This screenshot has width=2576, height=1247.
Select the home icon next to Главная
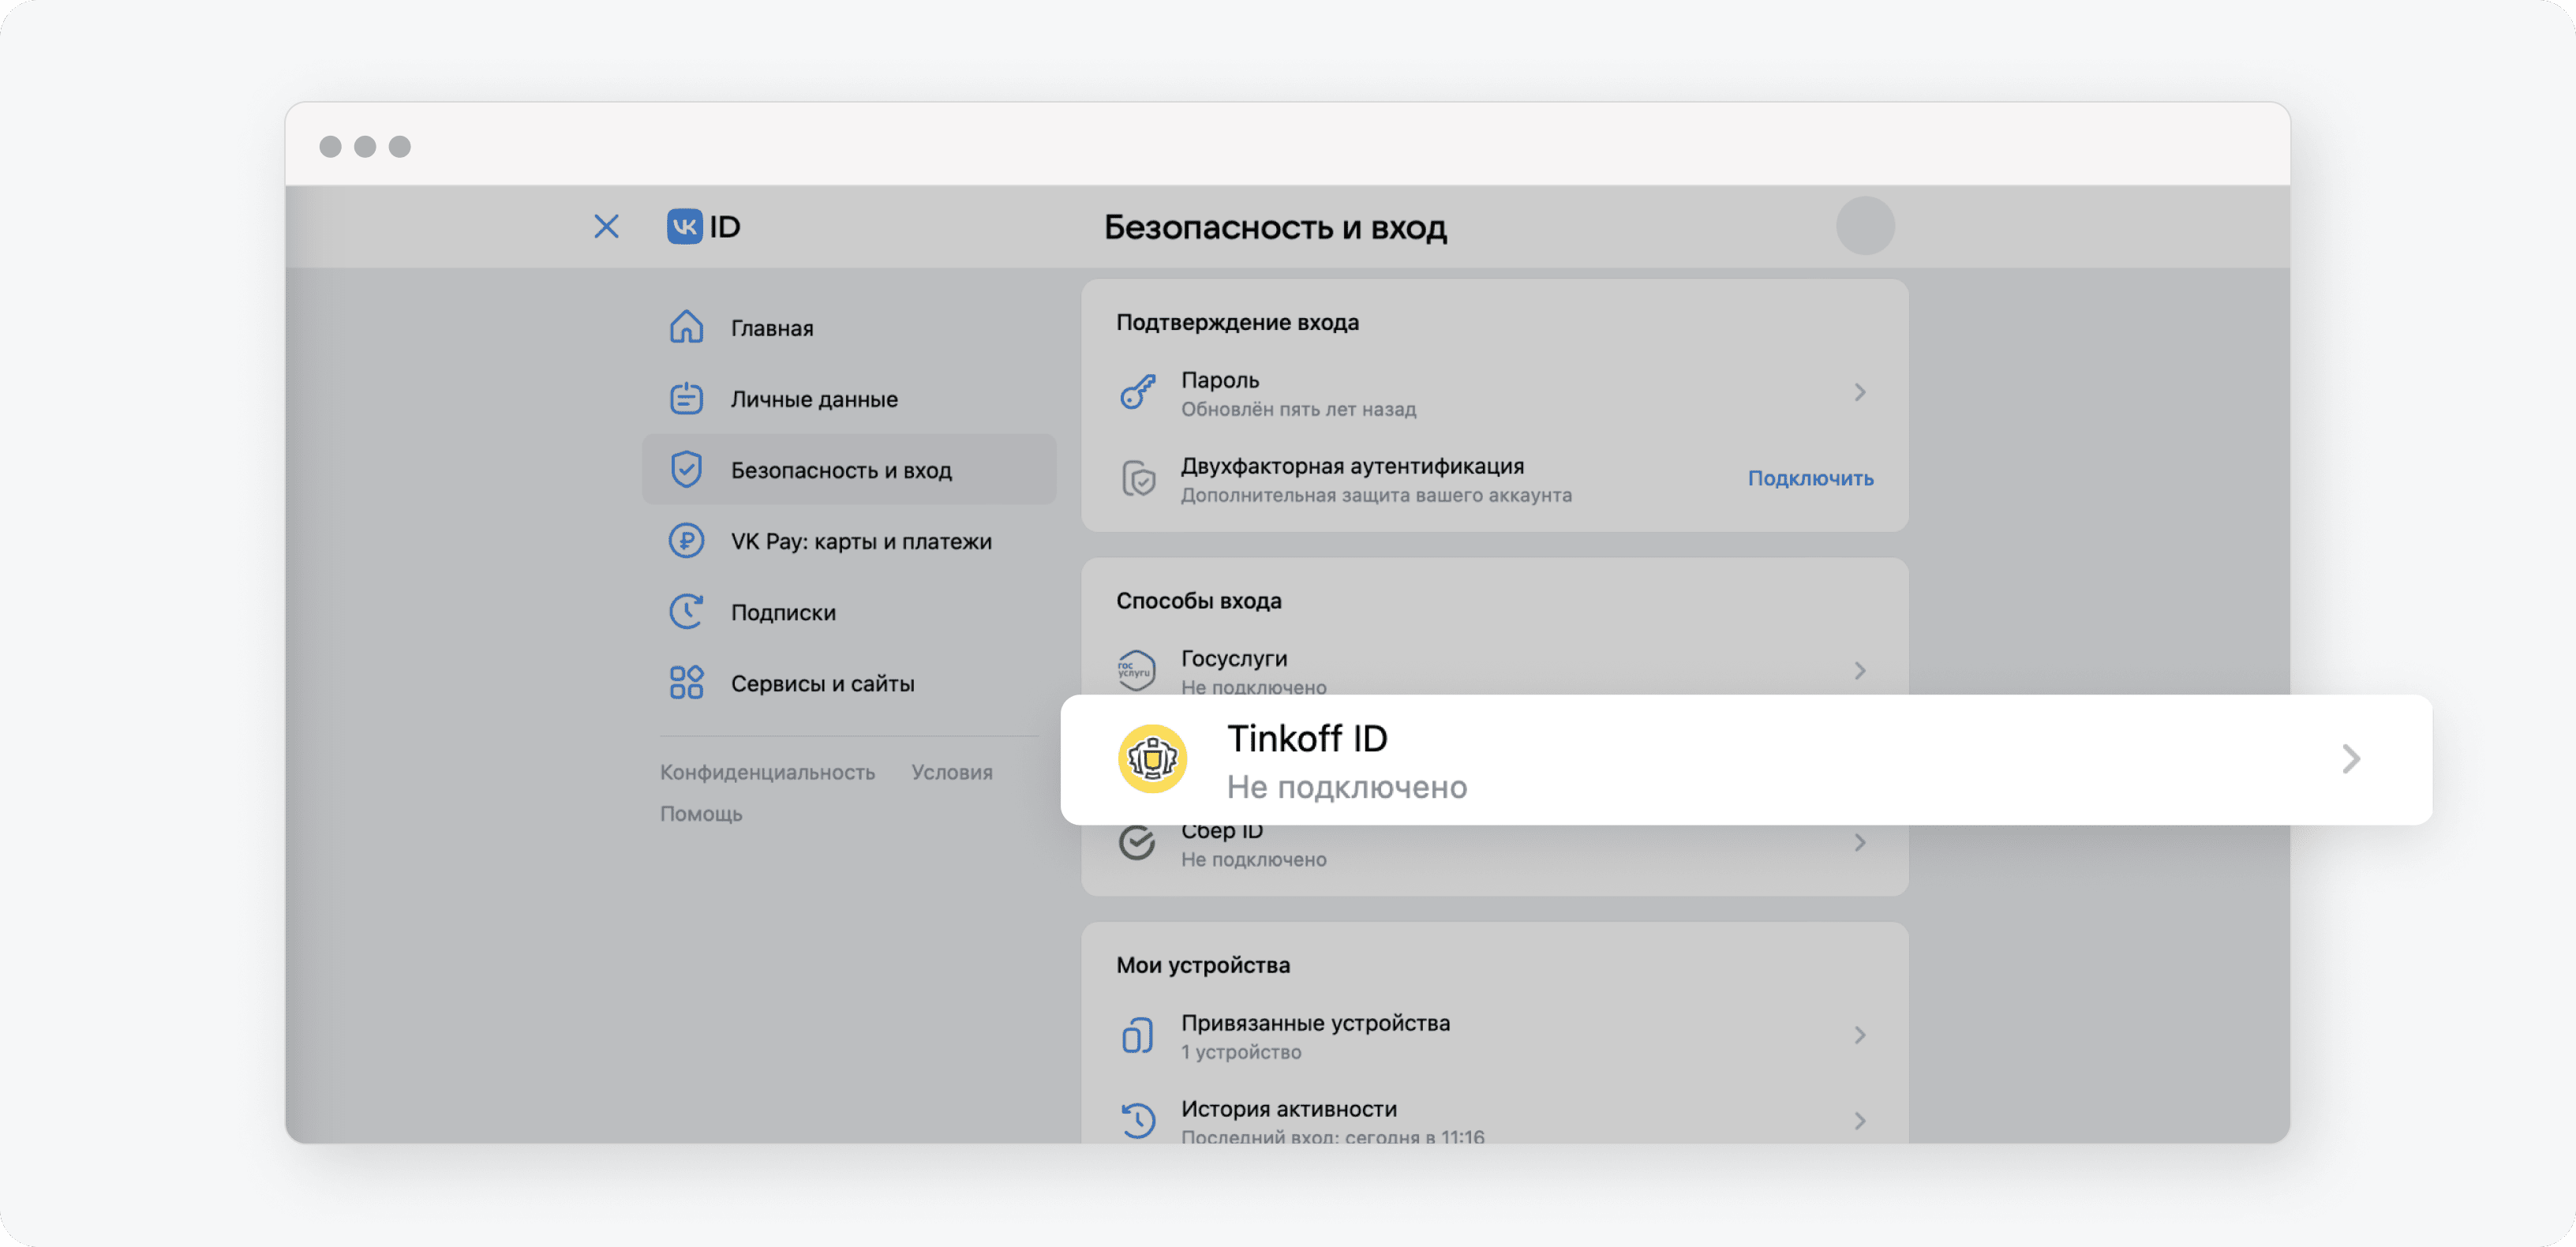point(686,326)
